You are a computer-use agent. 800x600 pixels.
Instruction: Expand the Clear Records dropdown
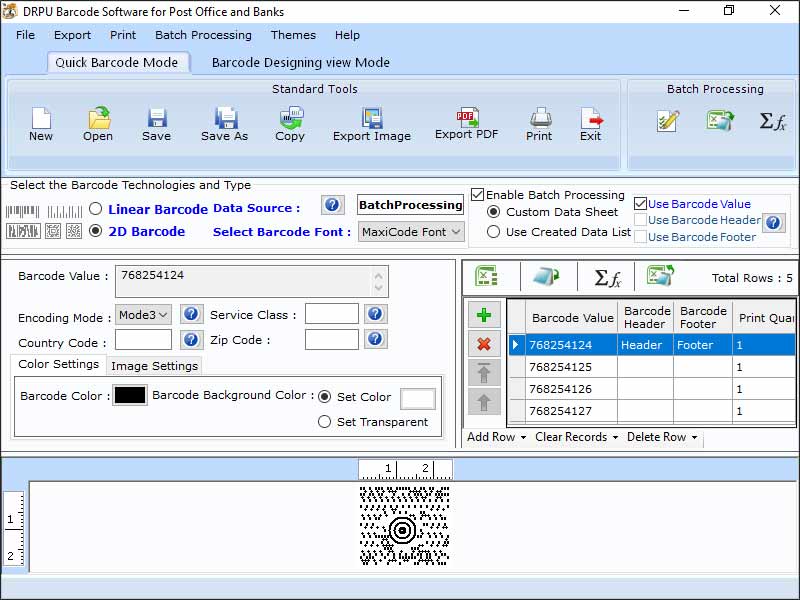pyautogui.click(x=577, y=437)
